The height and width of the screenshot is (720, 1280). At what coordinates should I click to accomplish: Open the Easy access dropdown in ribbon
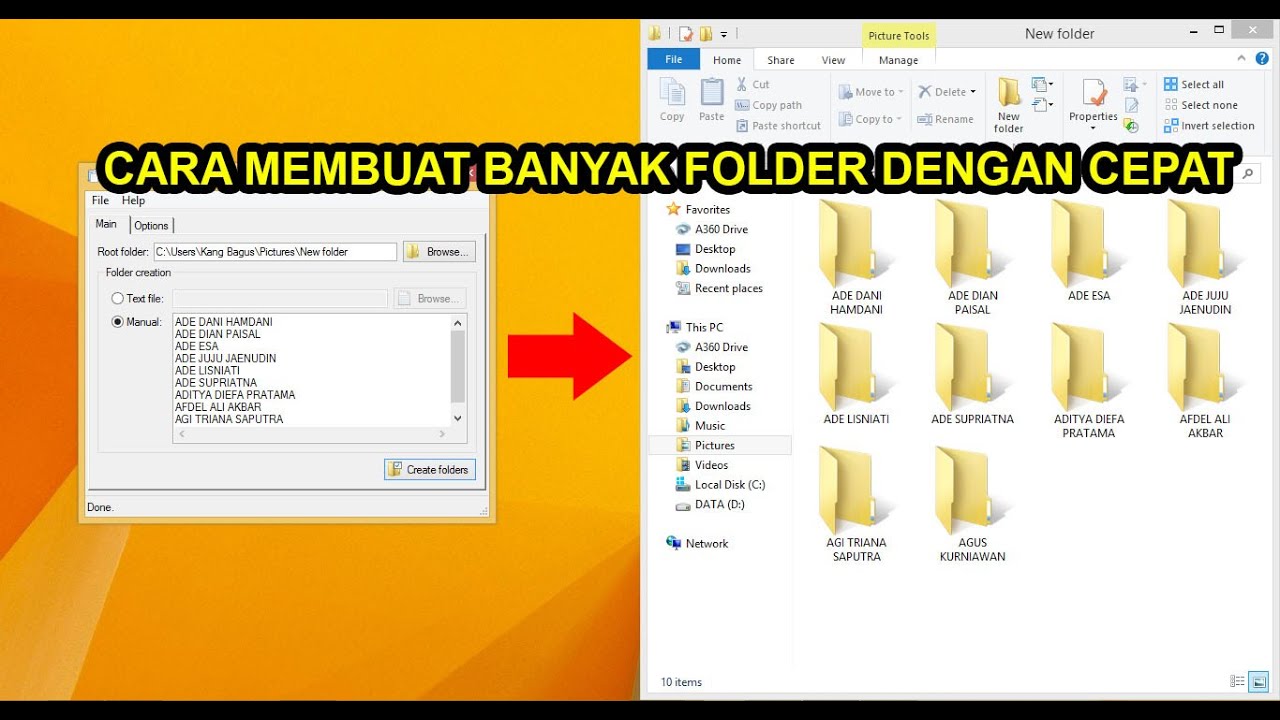(1043, 104)
